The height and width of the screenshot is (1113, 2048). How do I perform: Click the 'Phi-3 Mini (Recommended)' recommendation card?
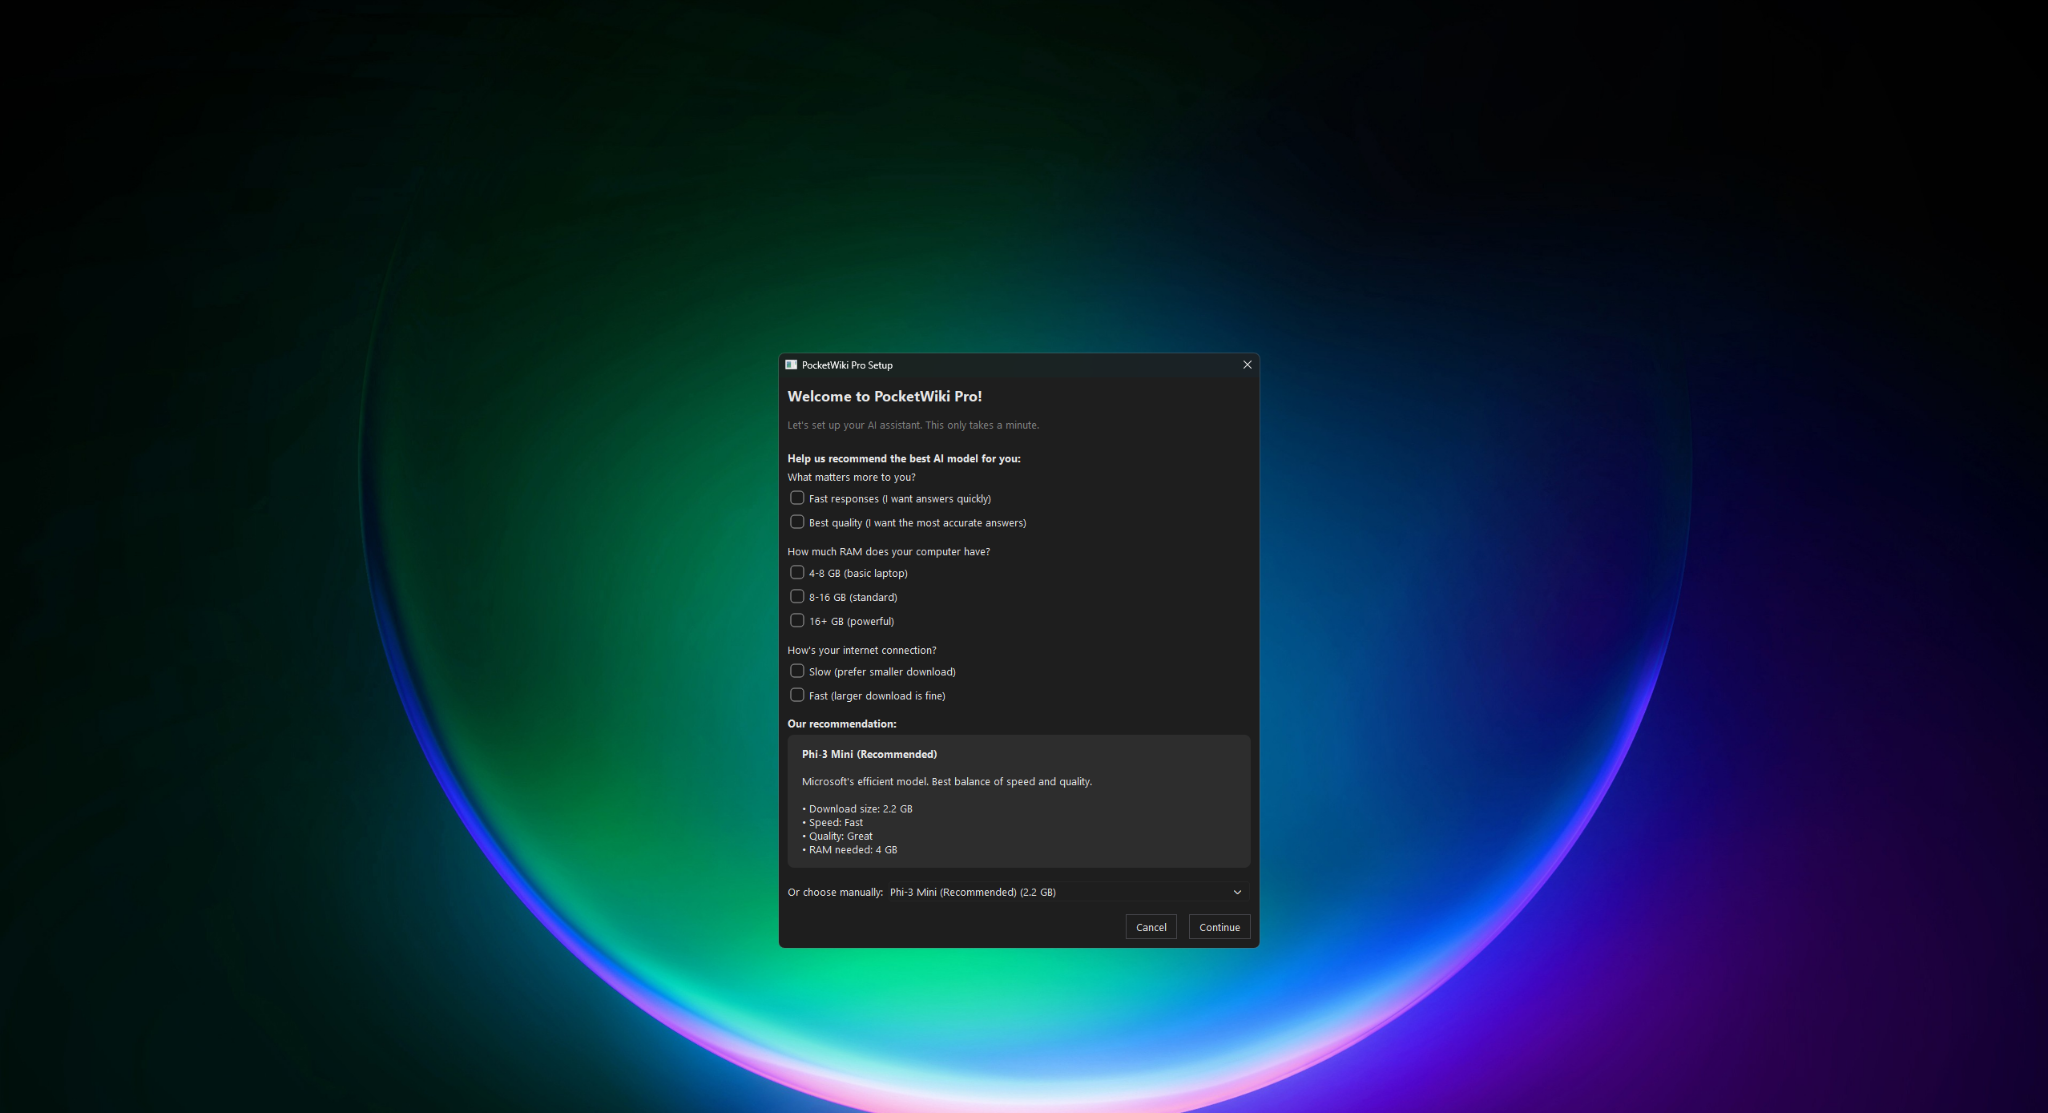(1017, 801)
